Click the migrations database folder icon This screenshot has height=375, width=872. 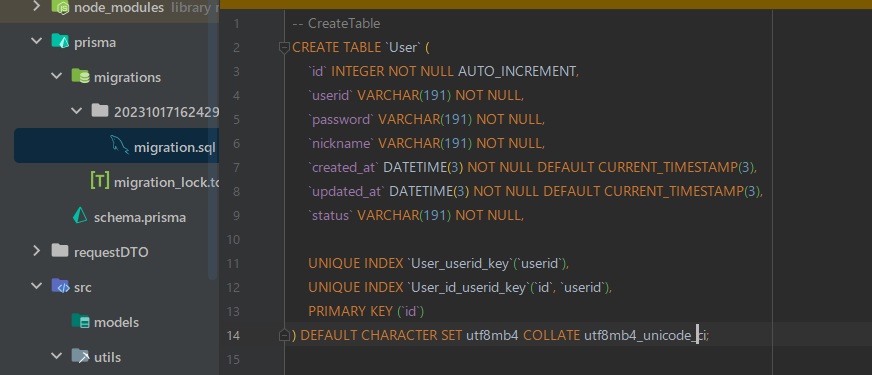pos(80,76)
